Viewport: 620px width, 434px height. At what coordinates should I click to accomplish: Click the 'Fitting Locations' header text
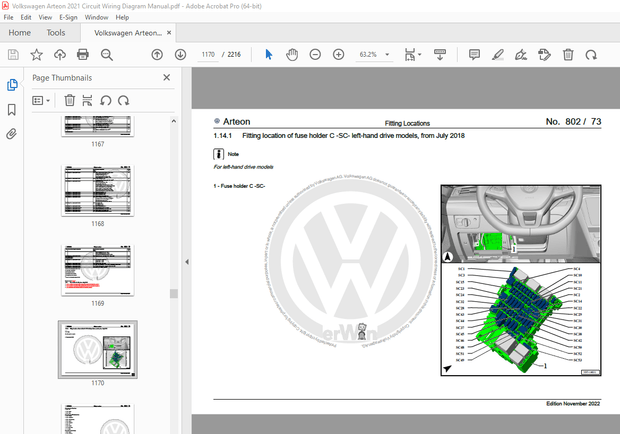coord(407,123)
